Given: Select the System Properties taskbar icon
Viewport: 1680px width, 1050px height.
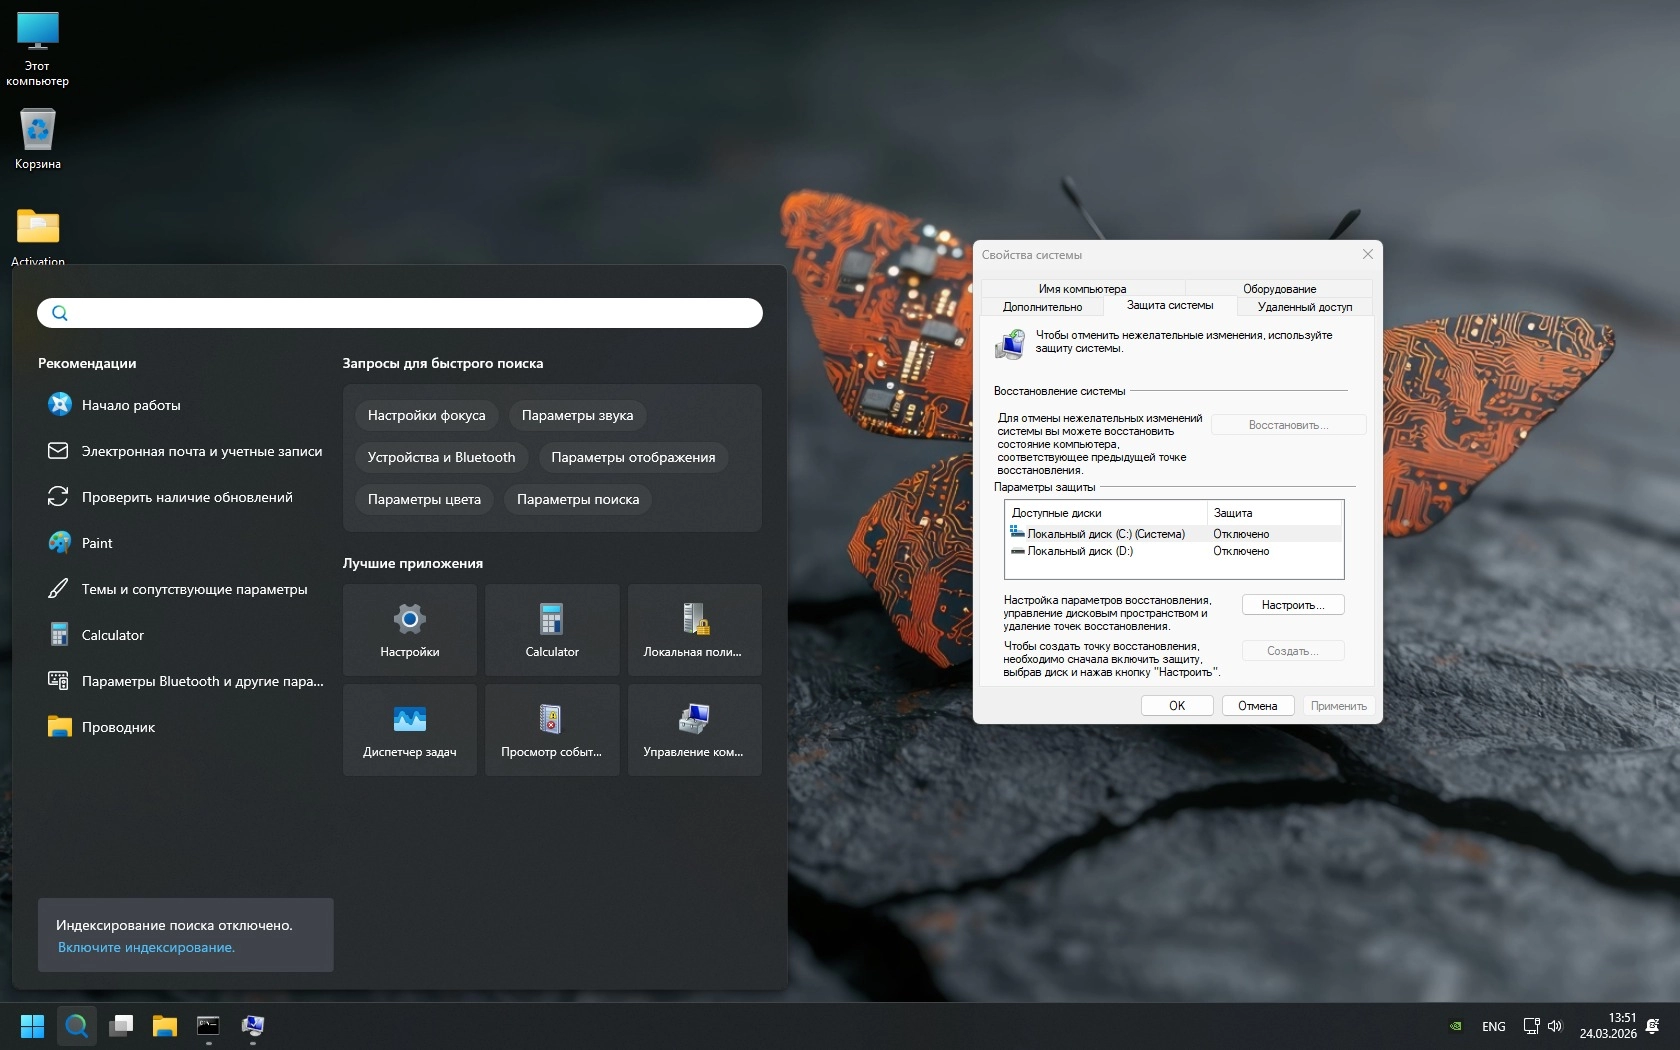Looking at the screenshot, I should 252,1026.
